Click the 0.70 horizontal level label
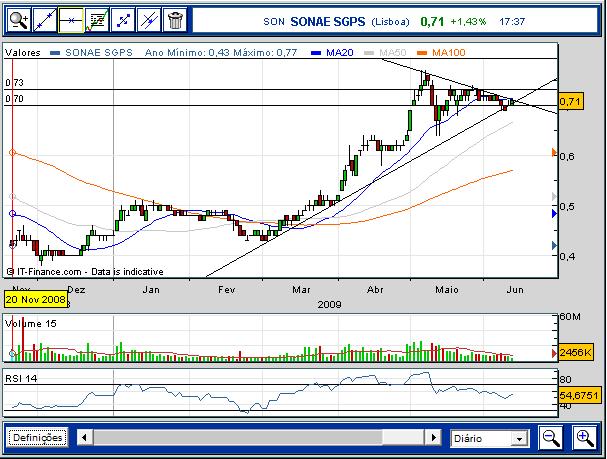607x459 pixels. point(14,99)
